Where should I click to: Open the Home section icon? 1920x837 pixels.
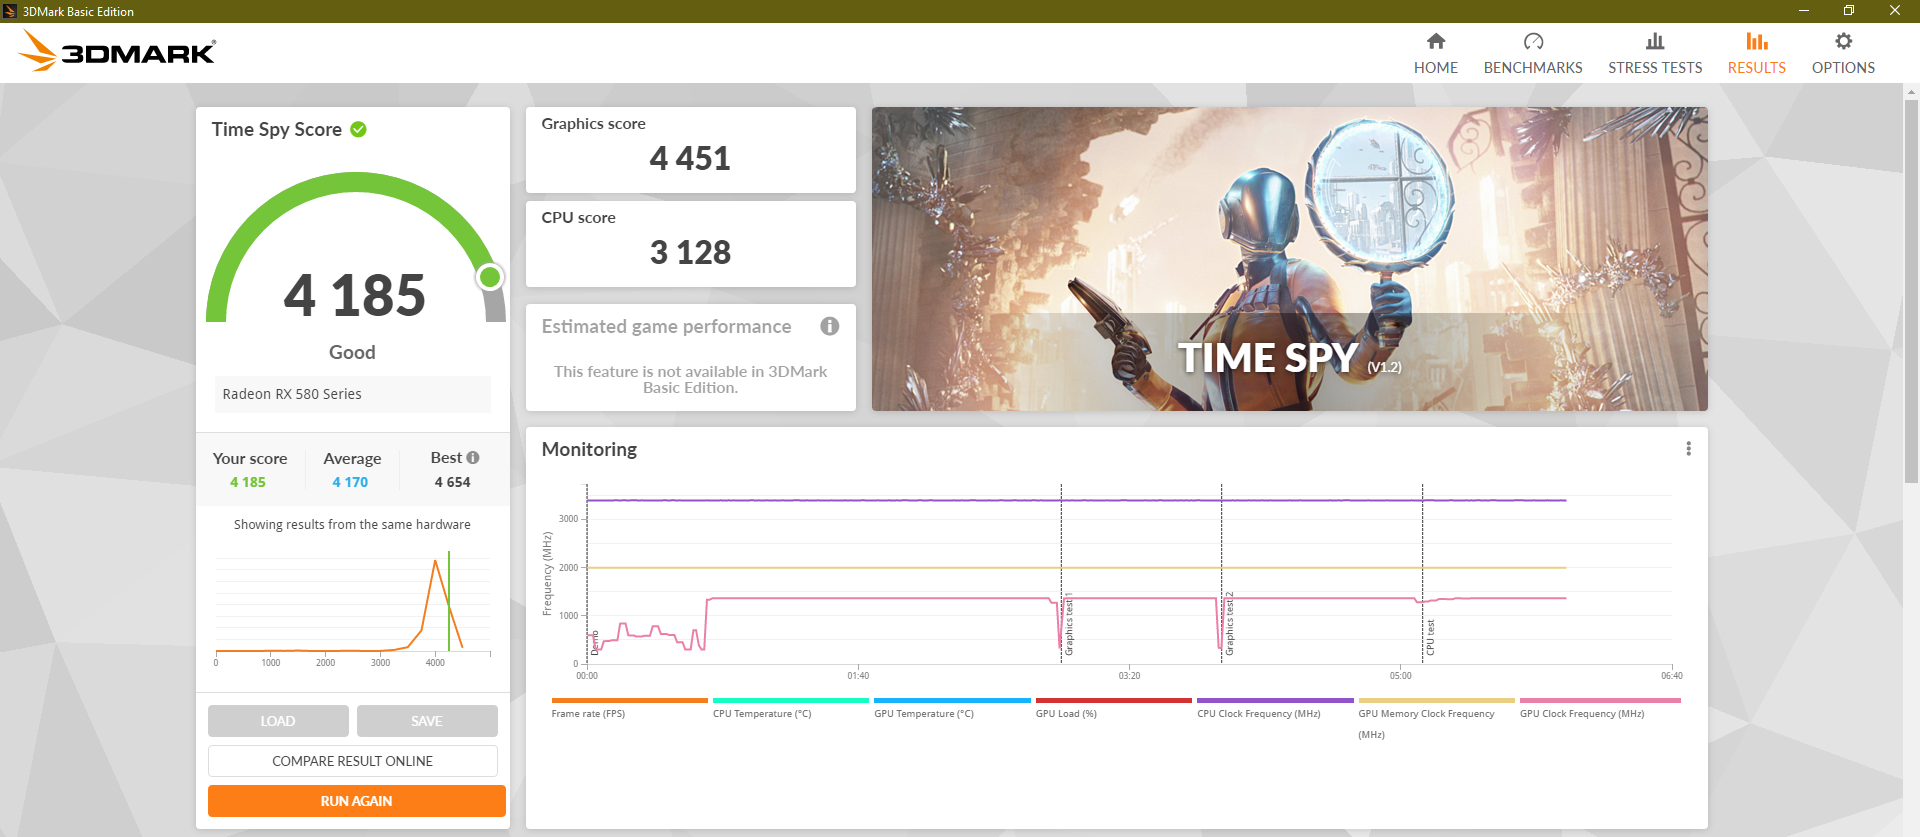[1435, 42]
